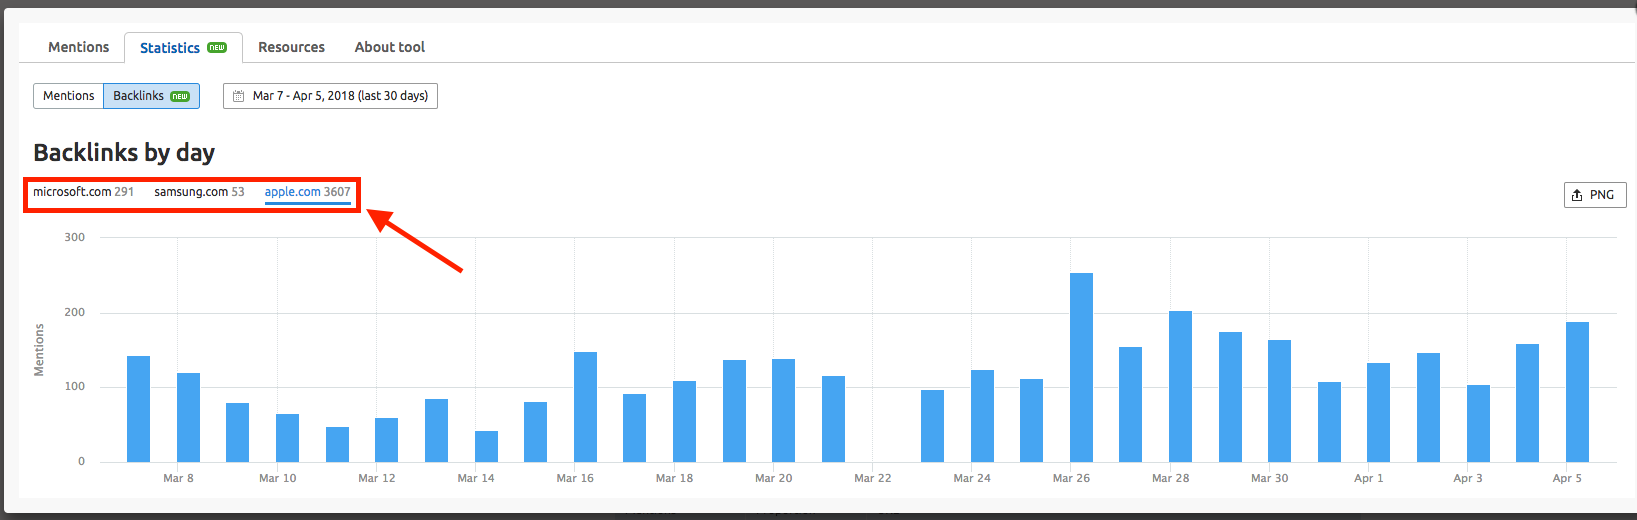Click the Apr 5 axis label
The height and width of the screenshot is (520, 1637).
(1567, 478)
